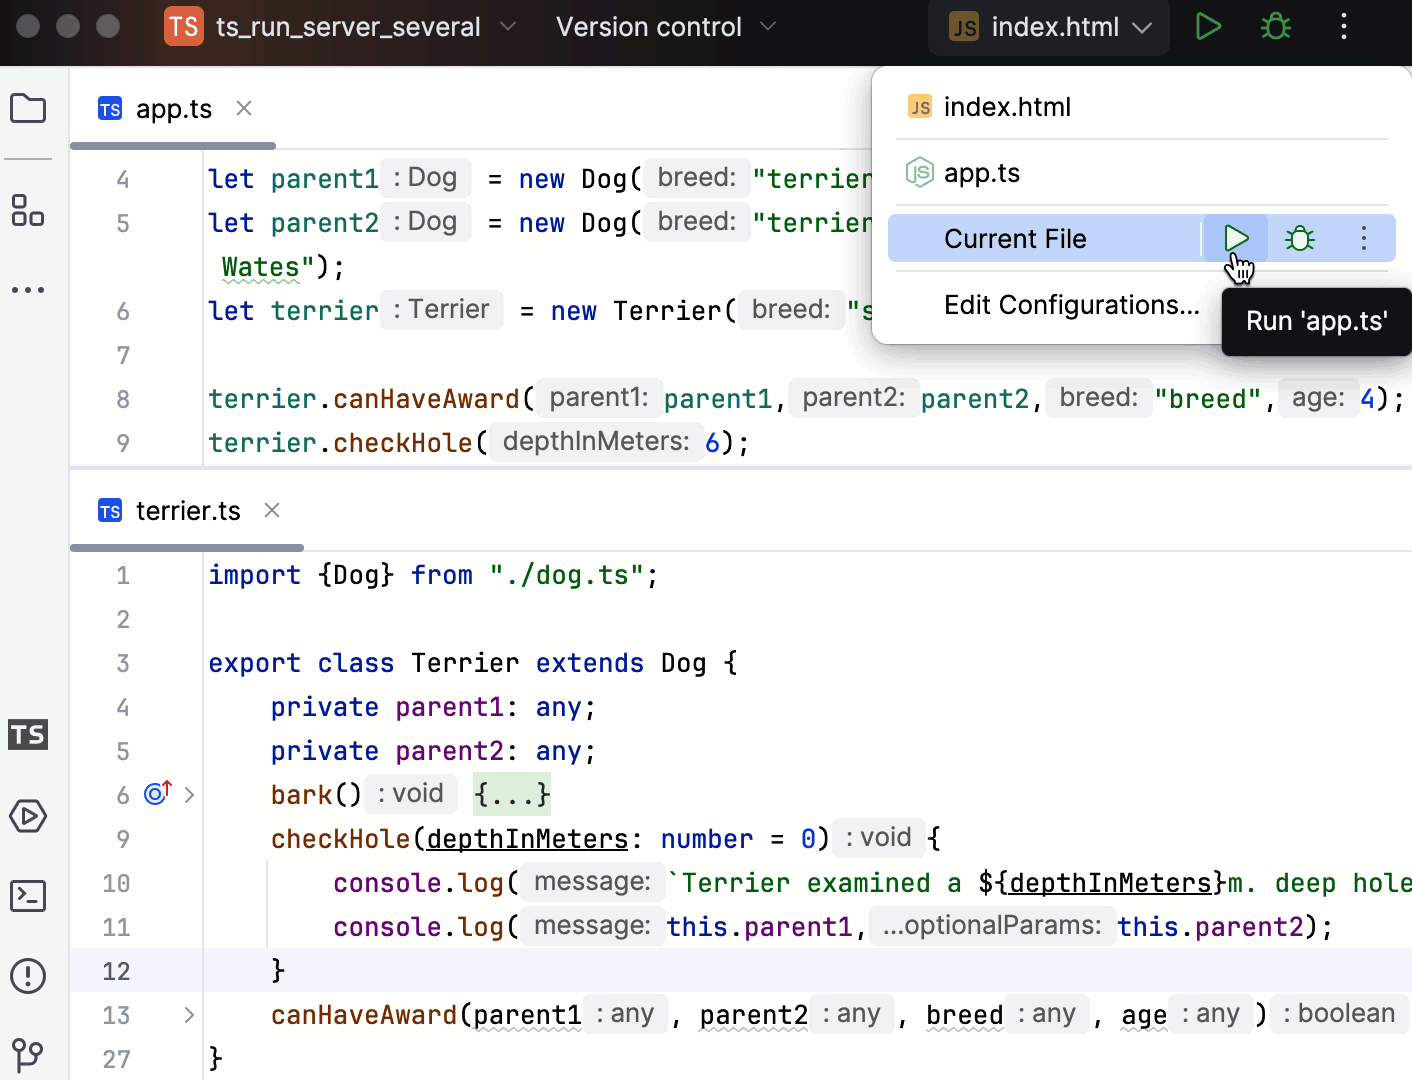Screen dimensions: 1412x1080
Task: Click the green Run button in the title bar
Action: pyautogui.click(x=1208, y=27)
